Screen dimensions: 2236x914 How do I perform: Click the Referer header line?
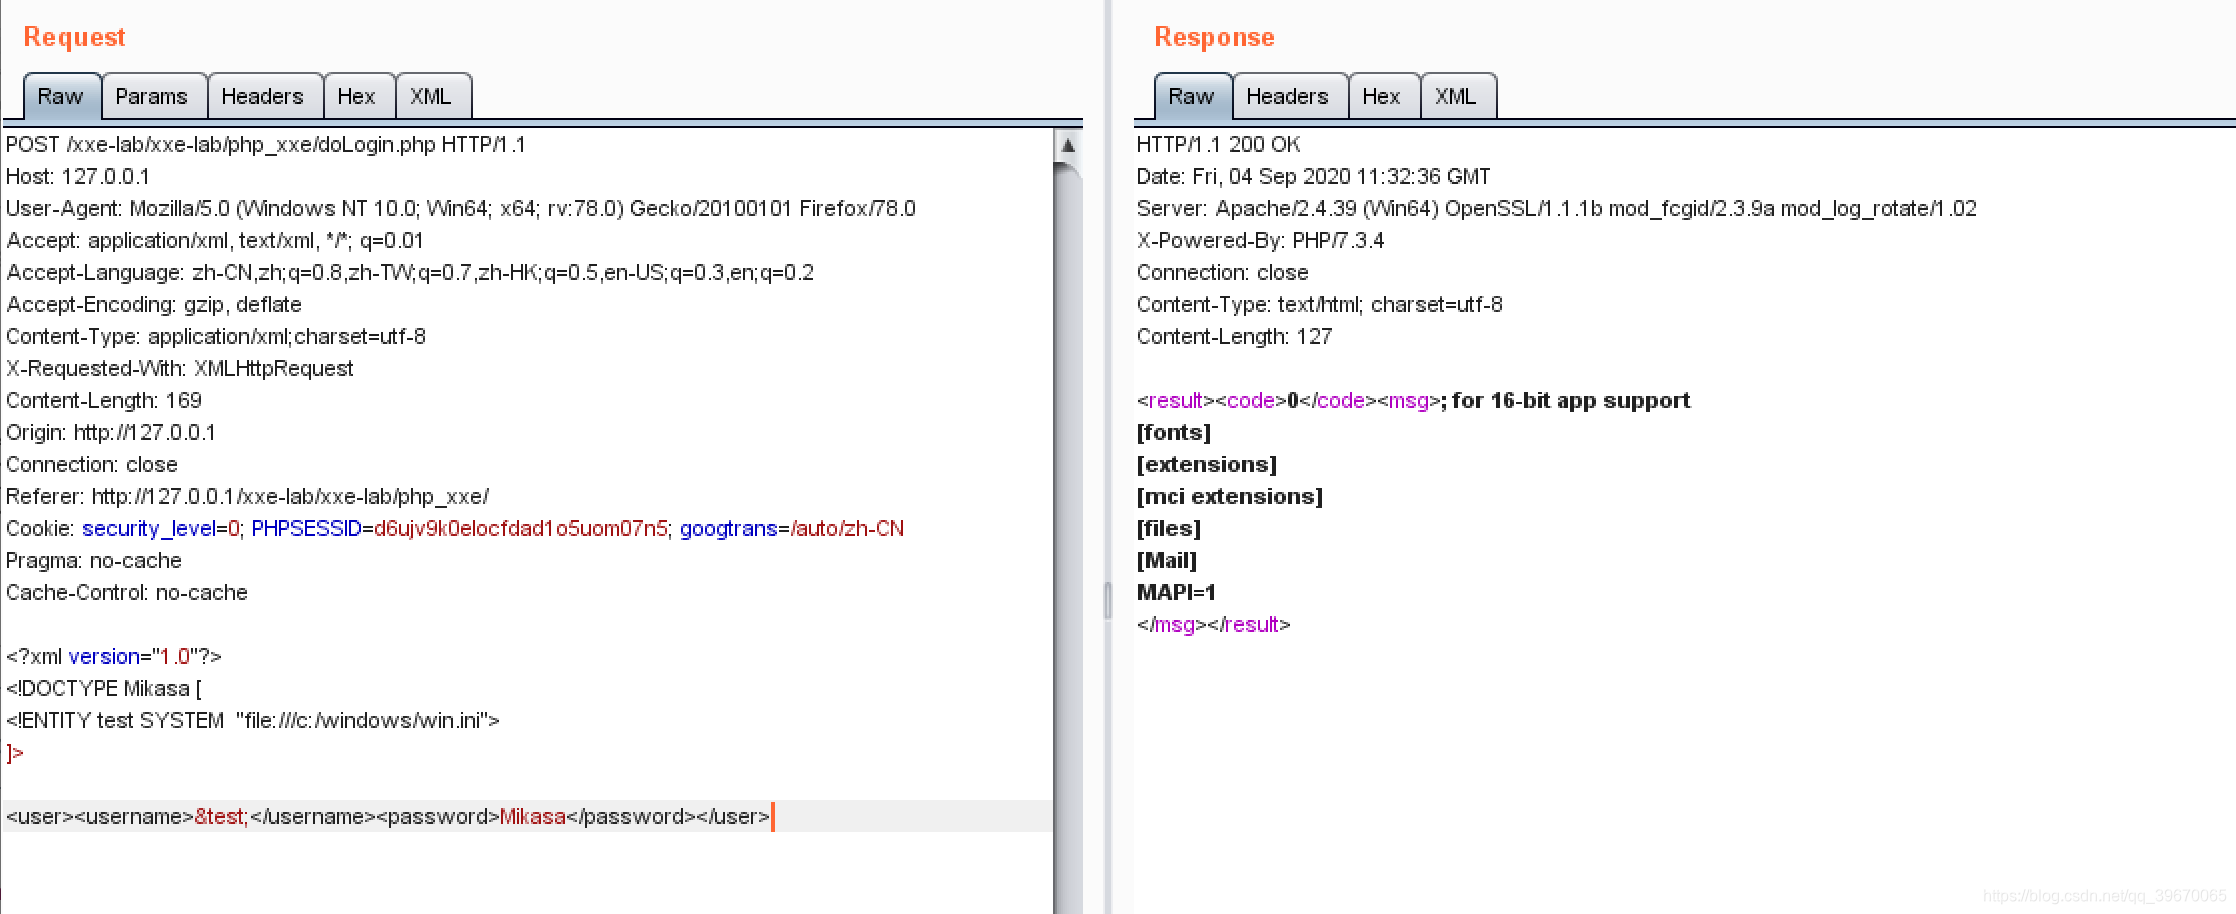click(x=248, y=497)
